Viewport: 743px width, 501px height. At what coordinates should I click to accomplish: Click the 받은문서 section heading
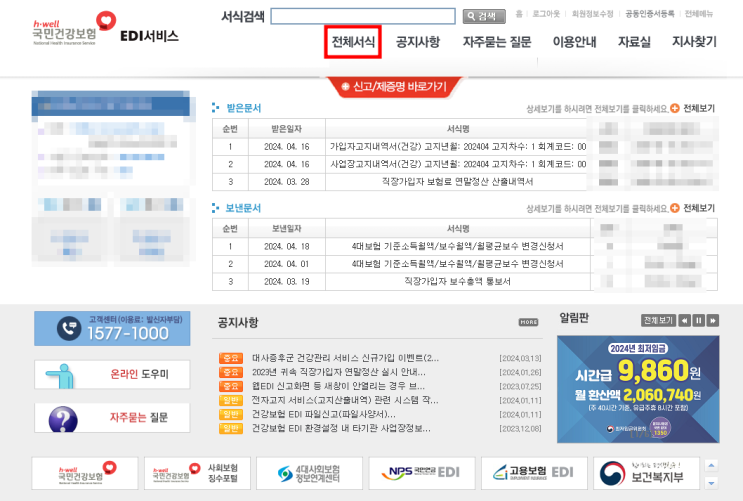coord(244,108)
